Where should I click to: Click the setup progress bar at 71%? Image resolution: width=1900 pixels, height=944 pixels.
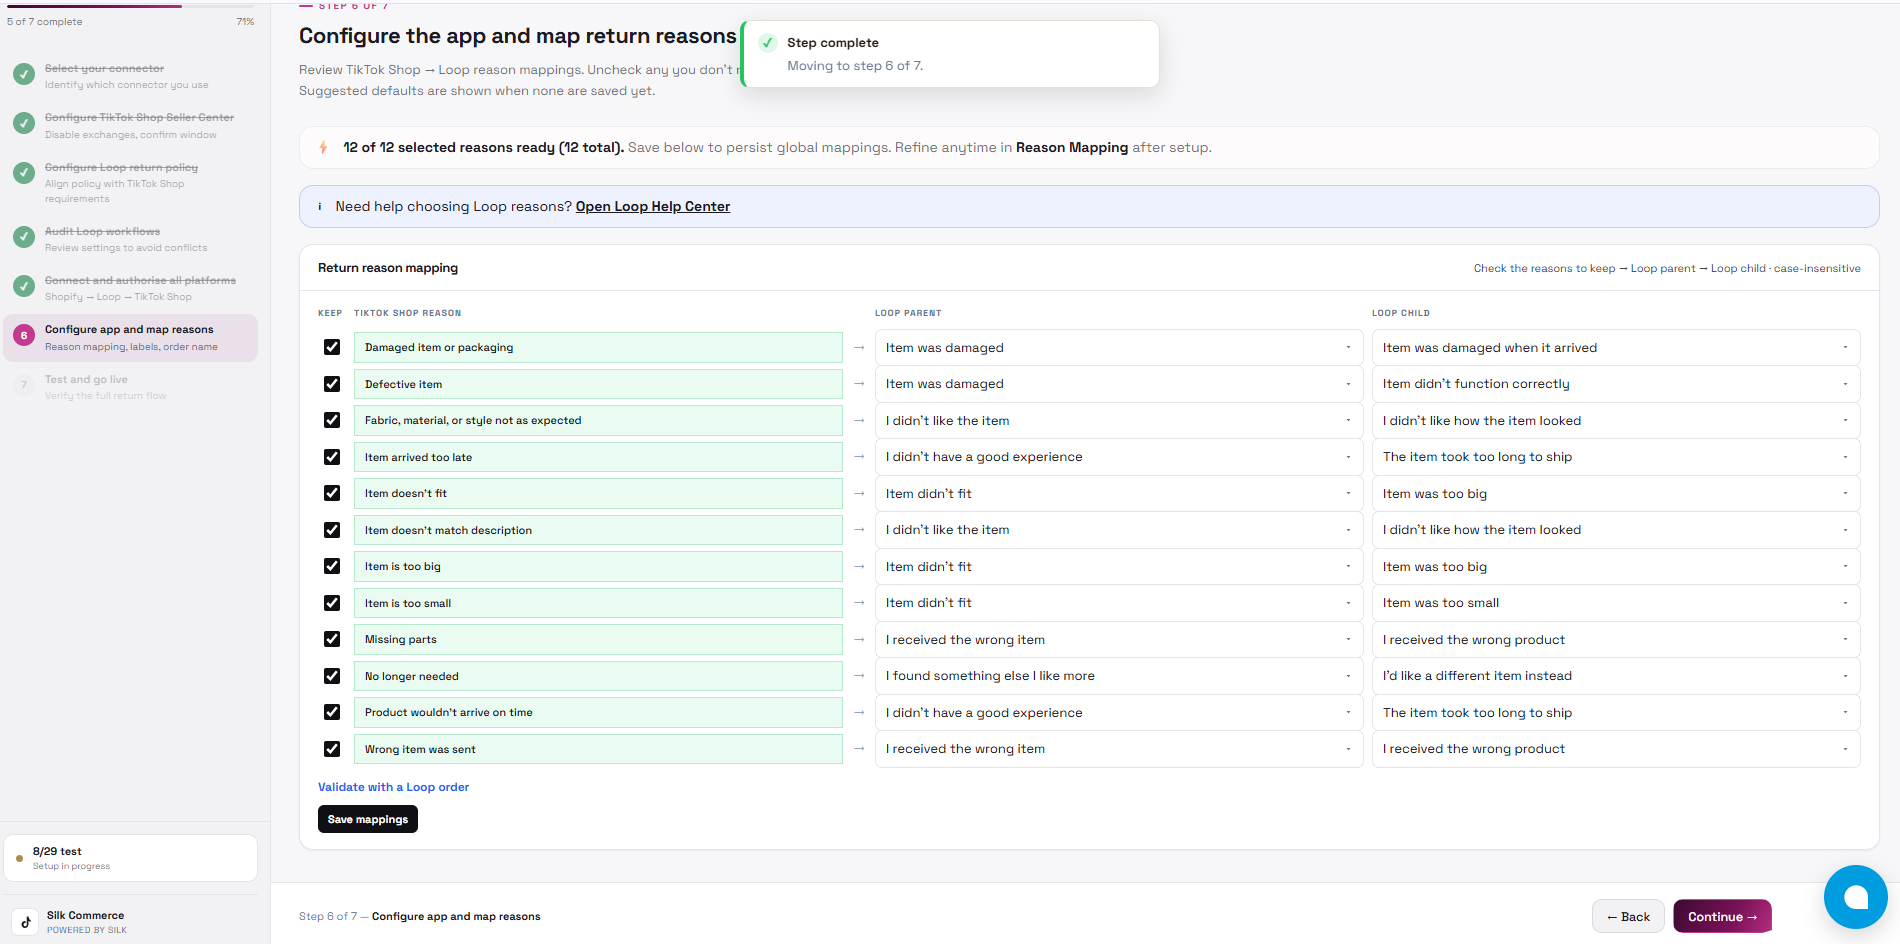tap(130, 6)
